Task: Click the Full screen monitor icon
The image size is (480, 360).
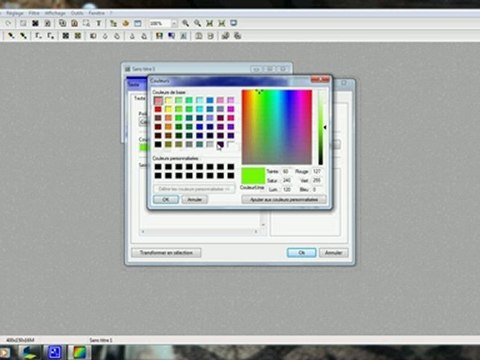Action: click(x=234, y=23)
